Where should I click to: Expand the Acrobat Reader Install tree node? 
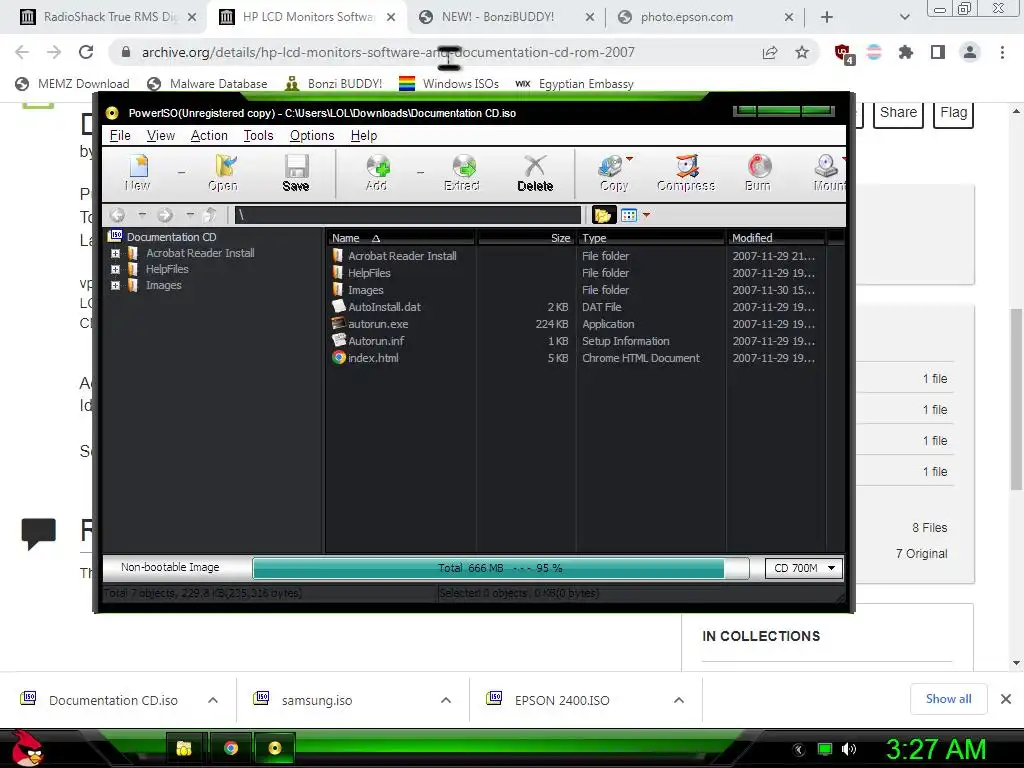coord(116,253)
